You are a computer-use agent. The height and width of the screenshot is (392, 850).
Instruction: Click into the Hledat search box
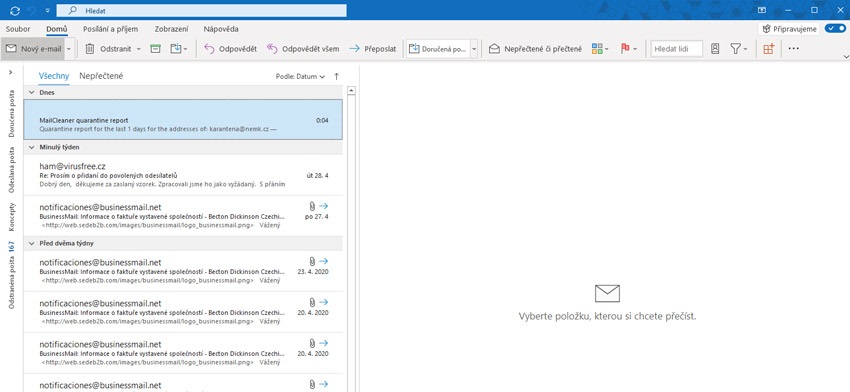pyautogui.click(x=201, y=10)
